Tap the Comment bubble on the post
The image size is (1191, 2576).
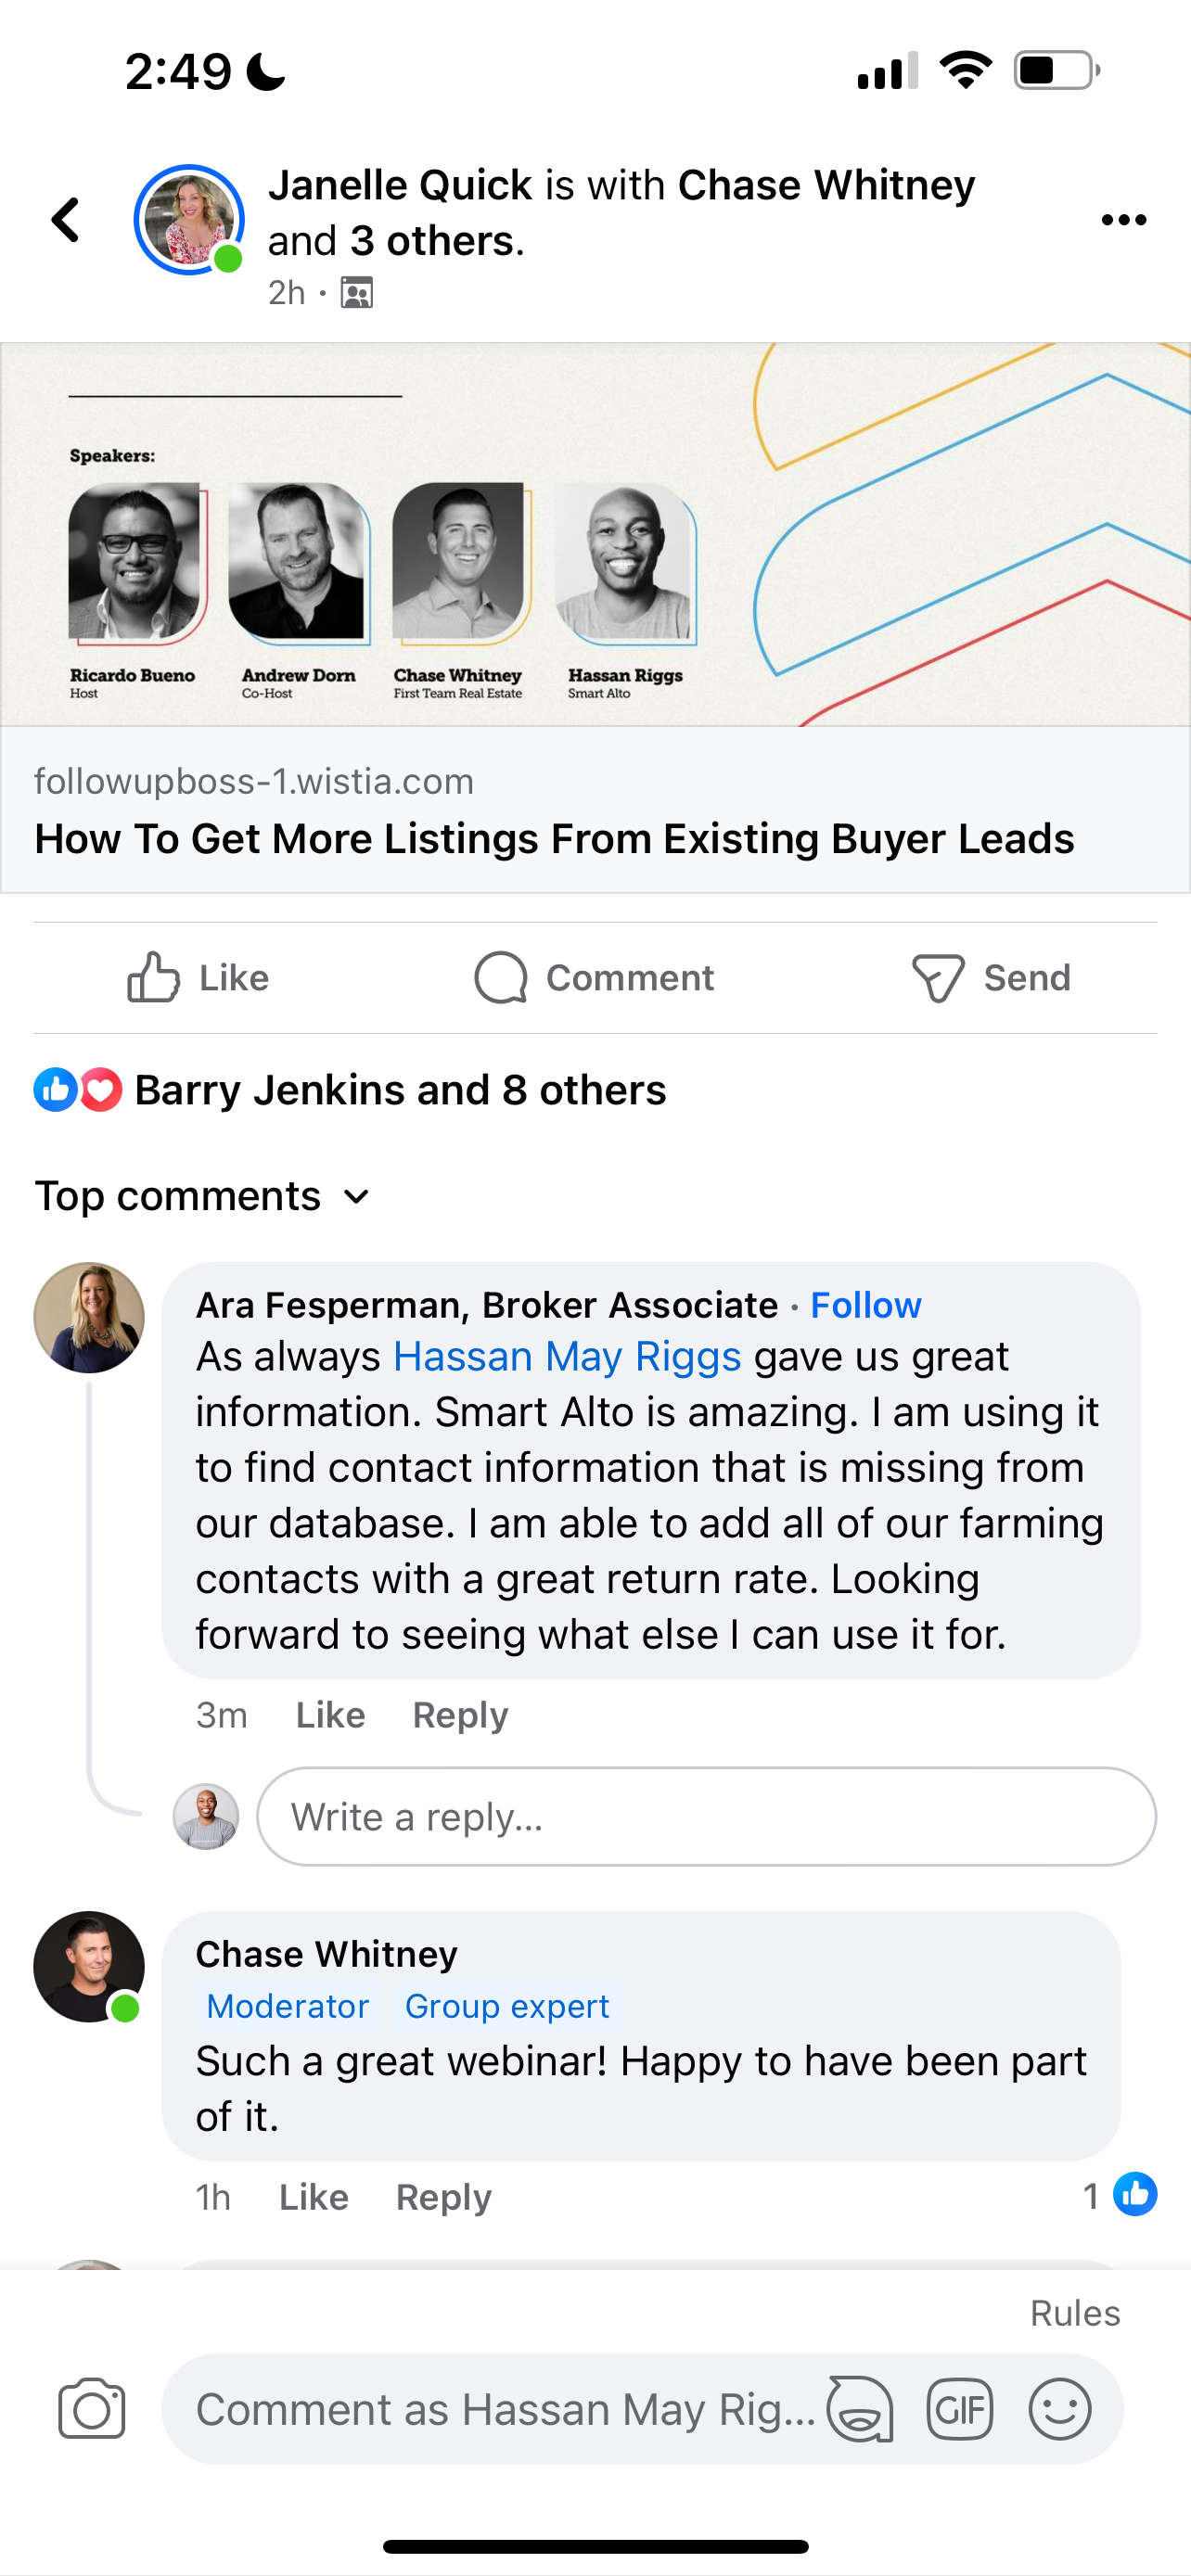coord(595,978)
